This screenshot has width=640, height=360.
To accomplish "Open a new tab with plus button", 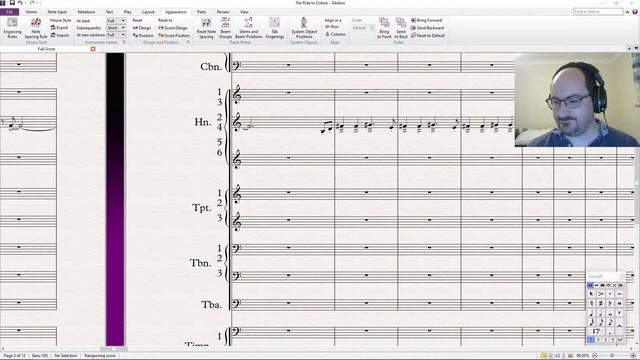I will (629, 49).
